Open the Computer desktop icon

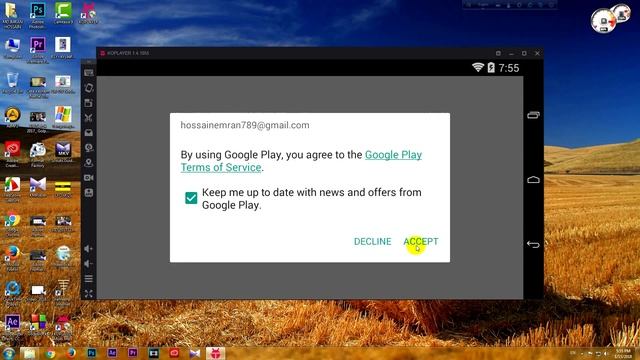(12, 48)
